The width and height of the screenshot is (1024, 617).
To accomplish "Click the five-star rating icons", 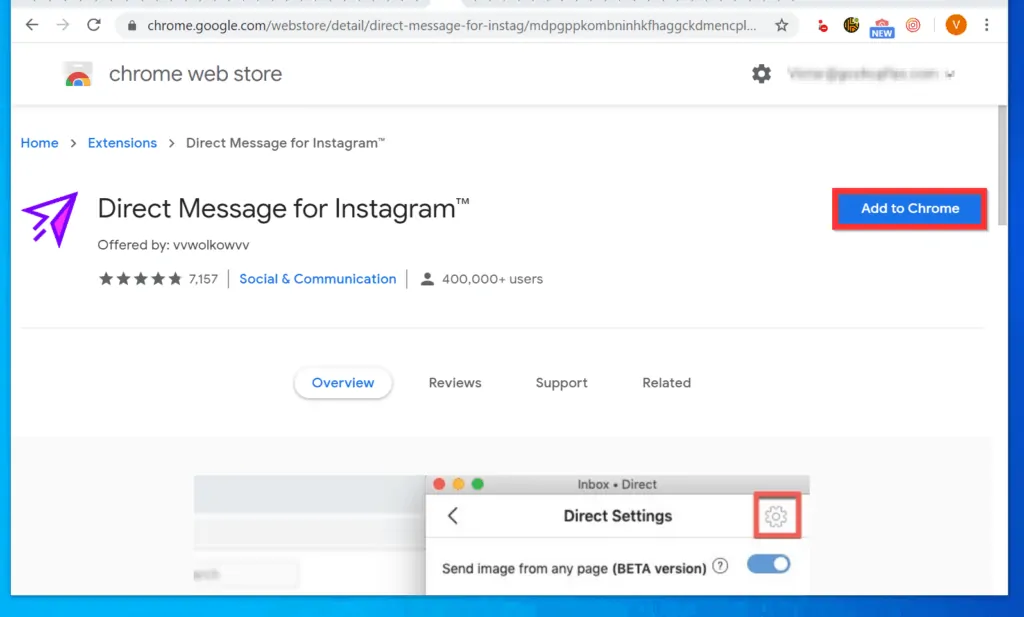I will 140,279.
